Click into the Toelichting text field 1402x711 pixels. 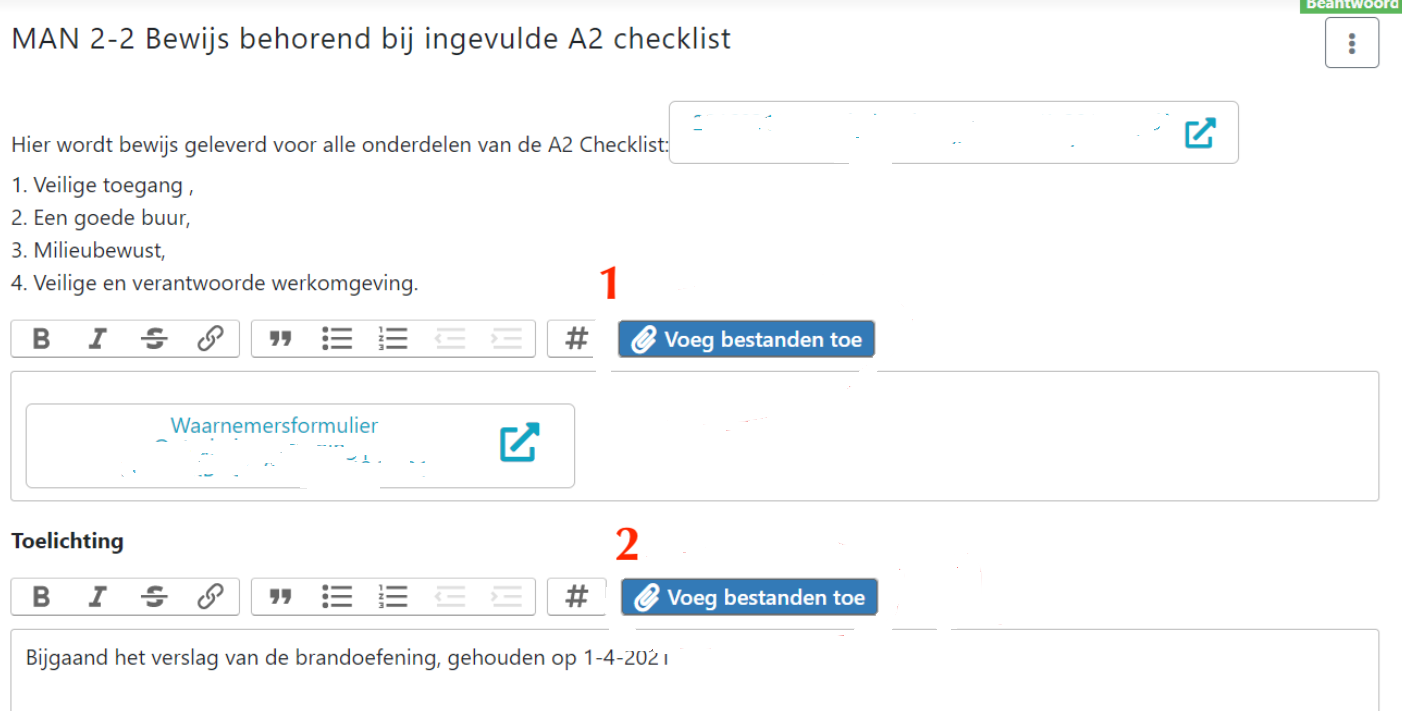(x=695, y=669)
